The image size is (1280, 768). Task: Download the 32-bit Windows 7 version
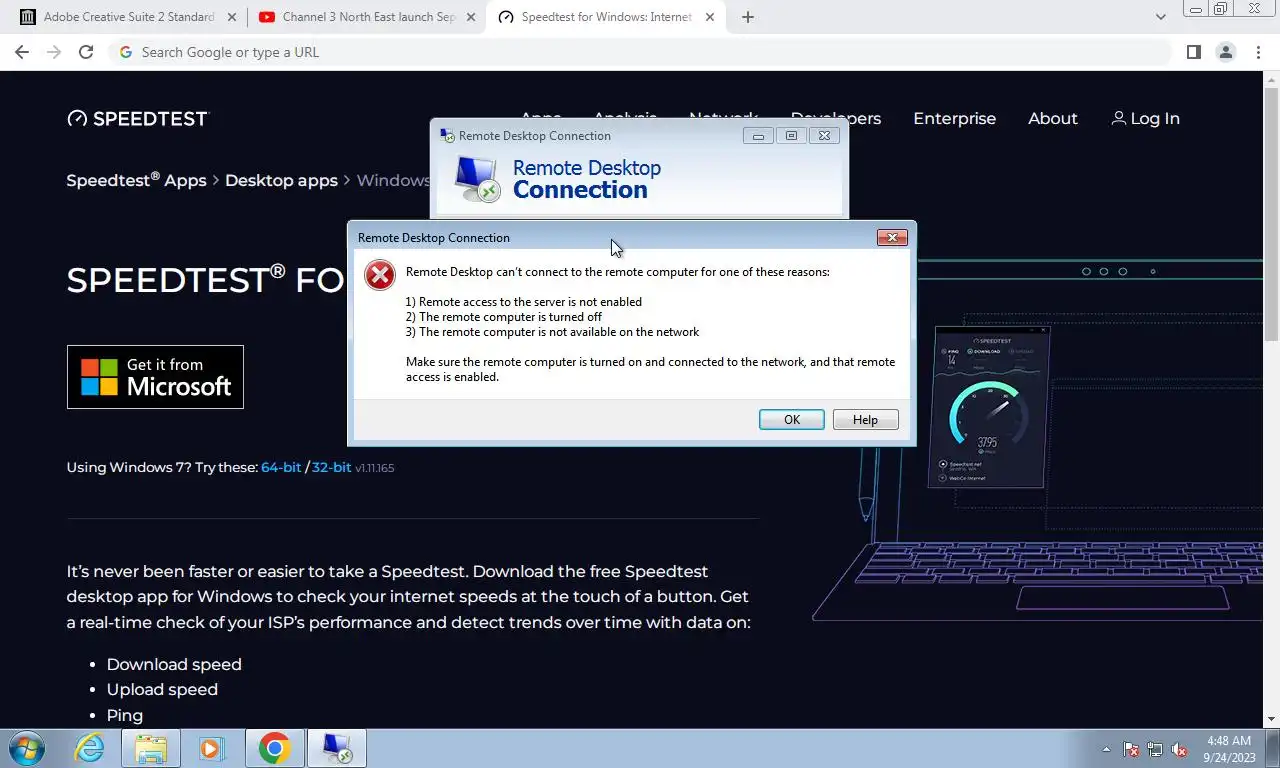tap(331, 467)
